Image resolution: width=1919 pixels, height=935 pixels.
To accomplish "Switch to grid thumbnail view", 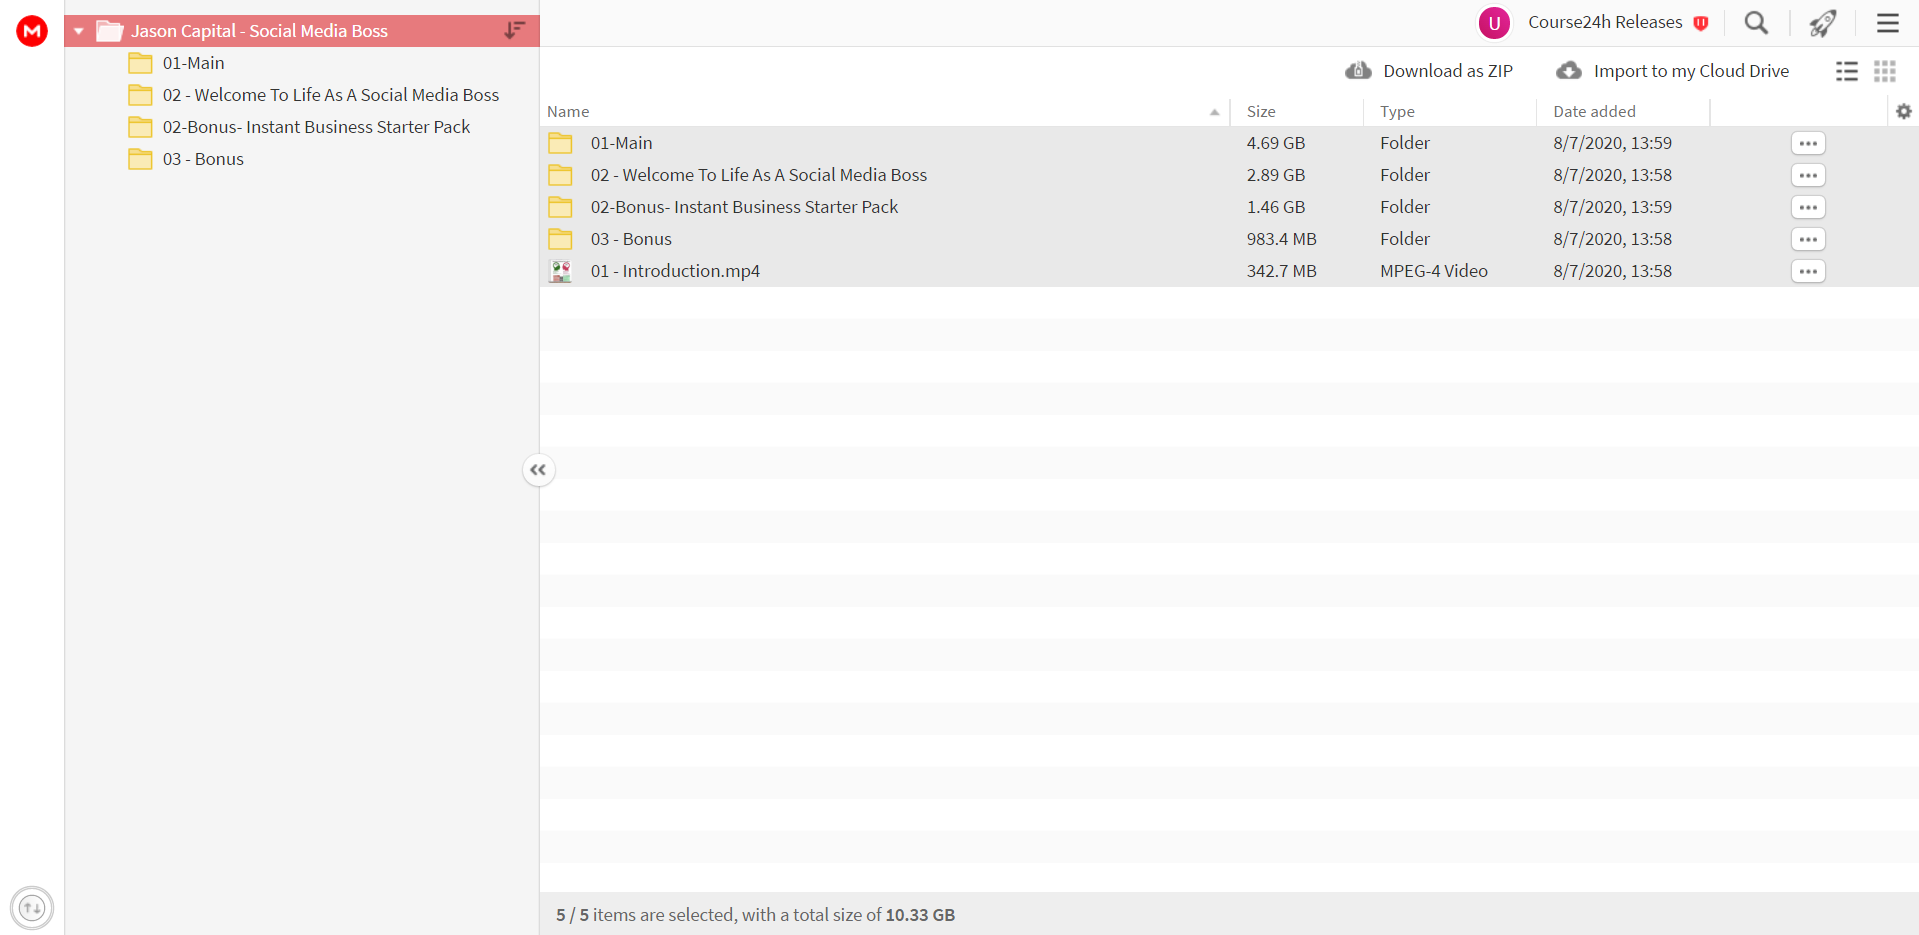I will pyautogui.click(x=1885, y=71).
